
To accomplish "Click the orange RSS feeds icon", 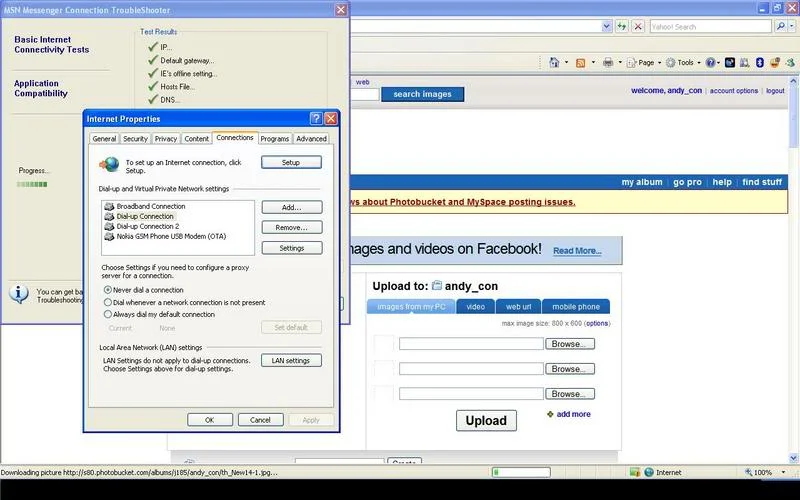I will point(581,63).
